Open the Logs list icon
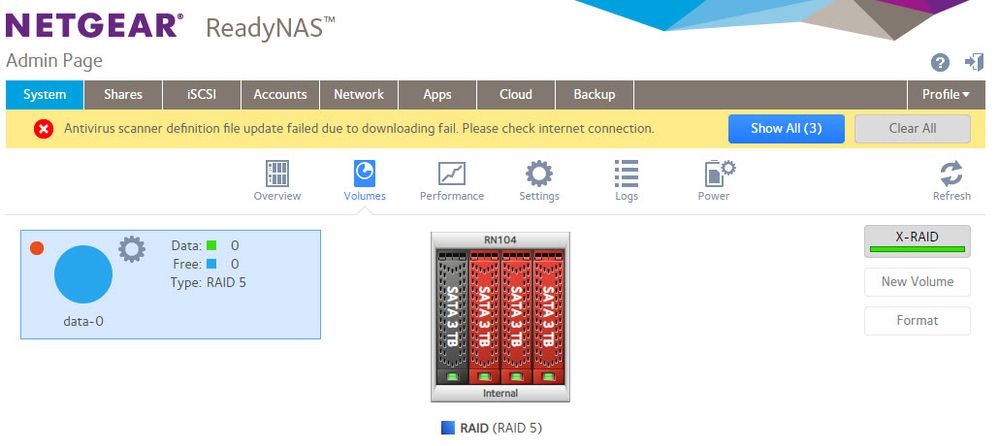This screenshot has height=446, width=999. point(626,175)
